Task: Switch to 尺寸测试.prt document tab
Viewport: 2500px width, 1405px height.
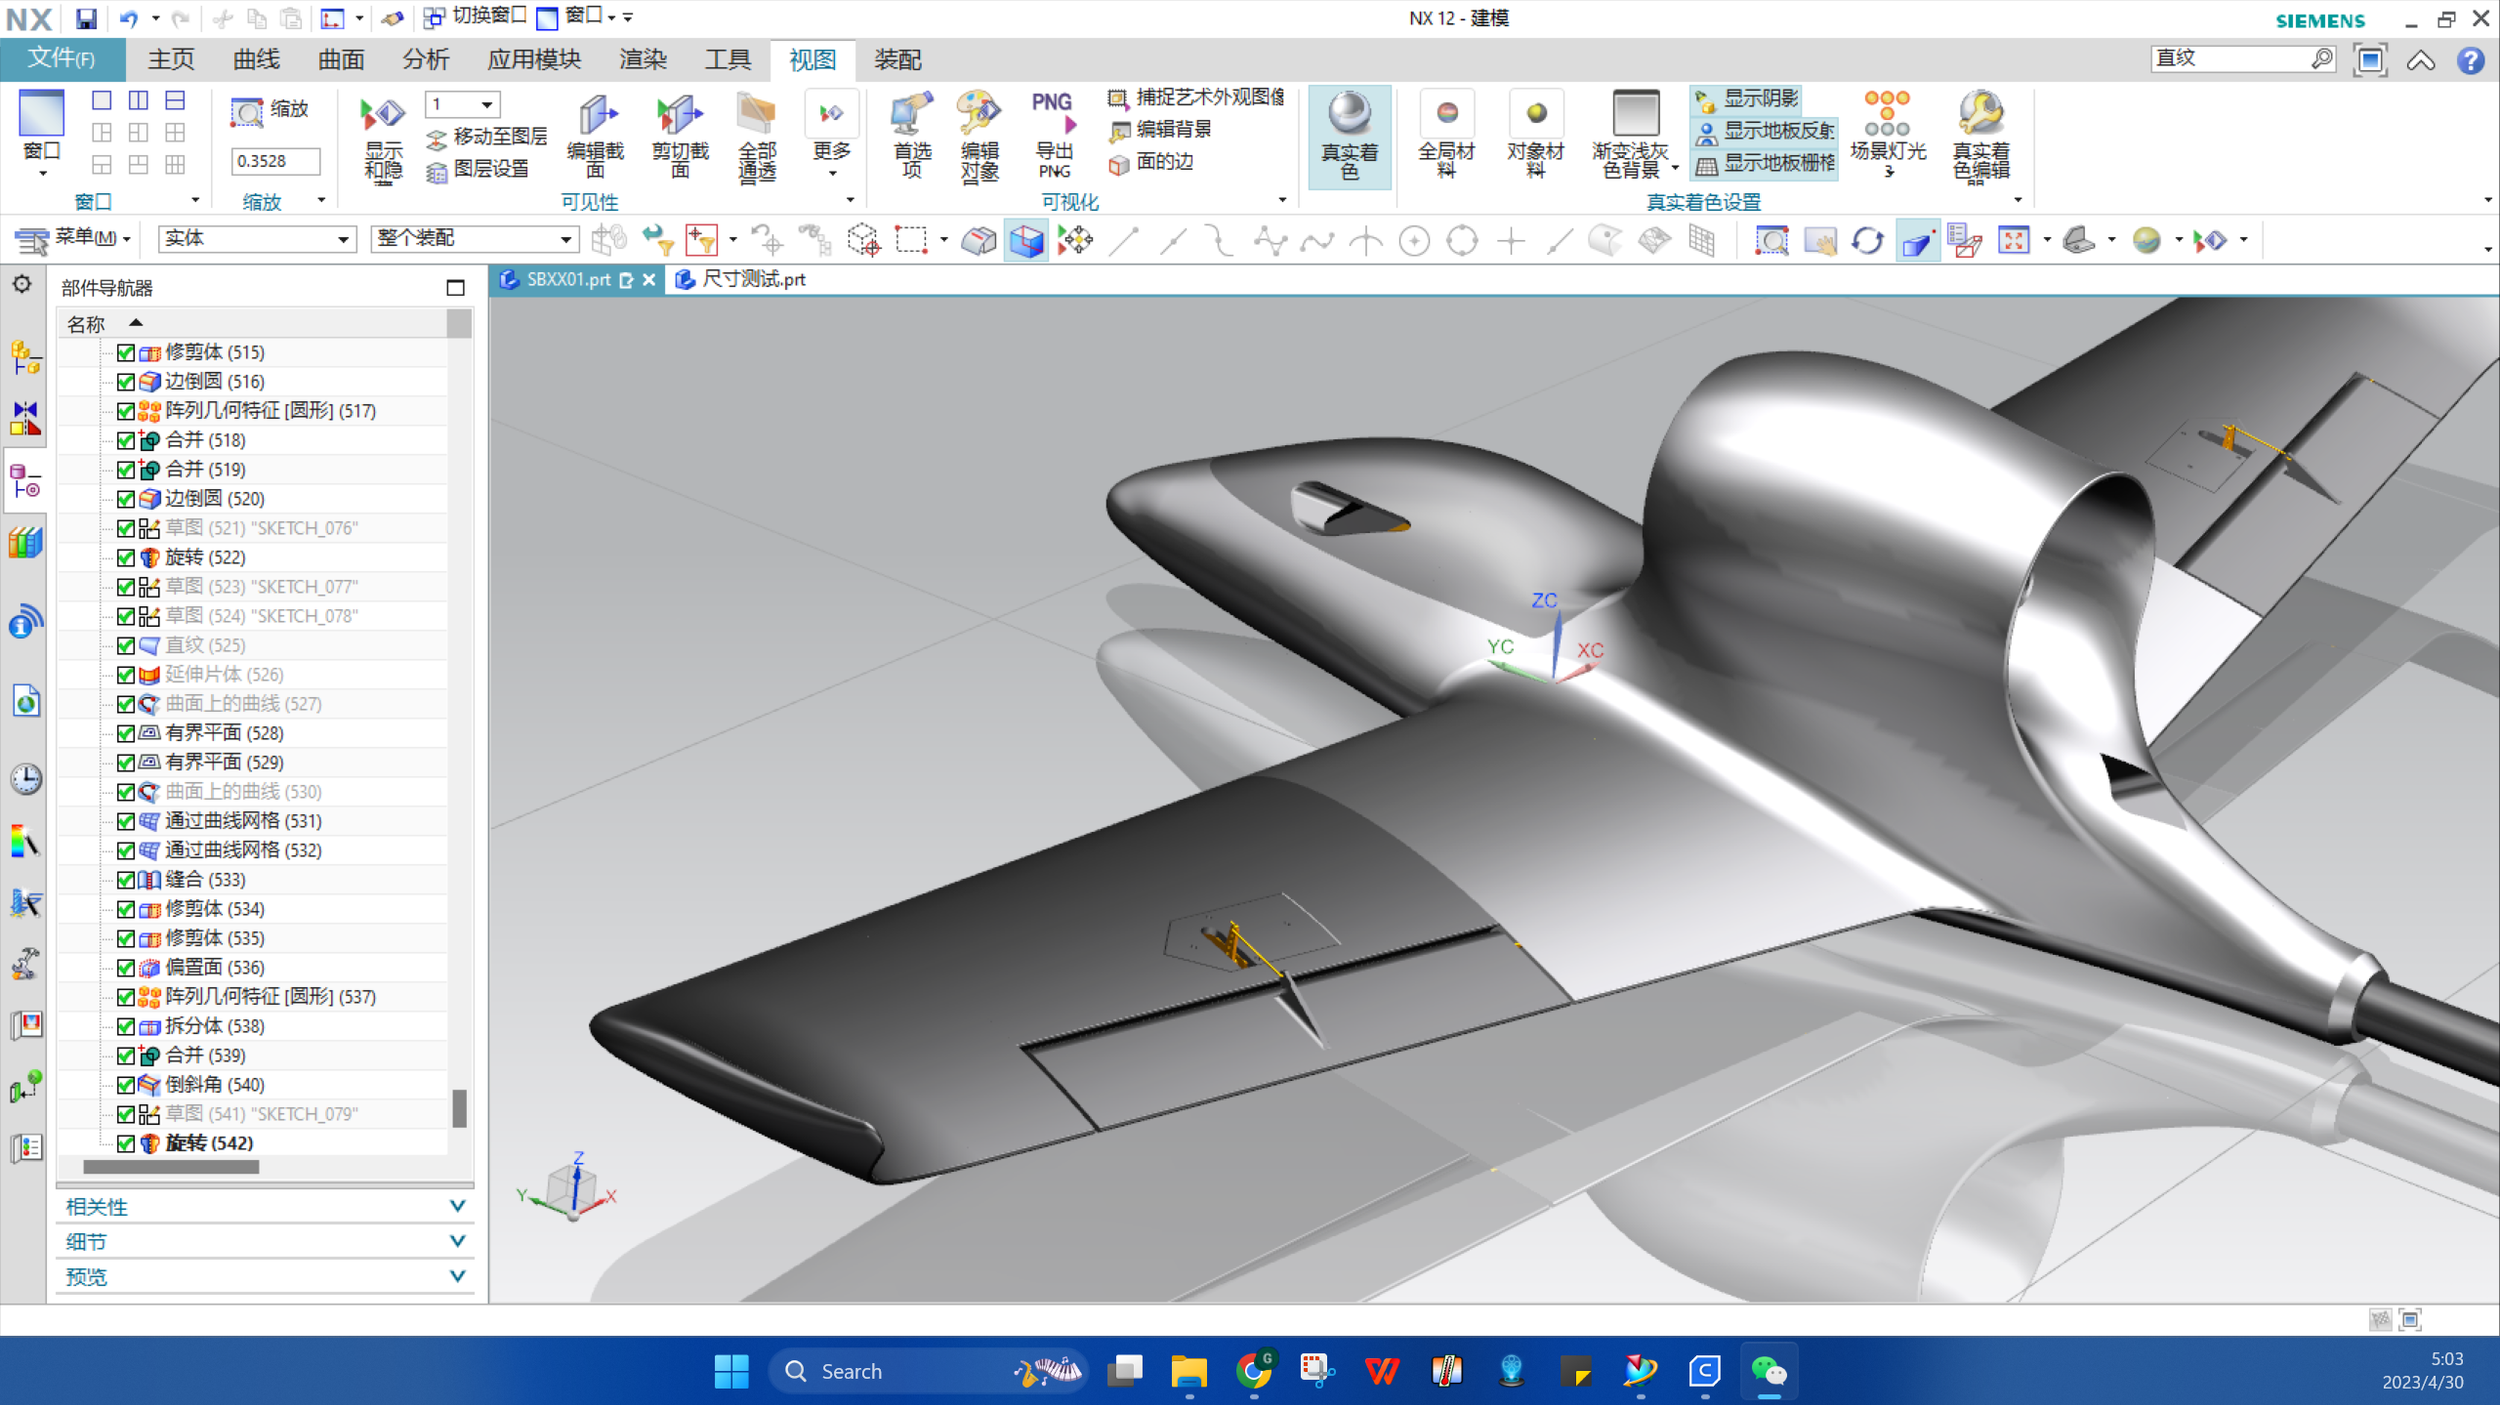Action: click(752, 280)
